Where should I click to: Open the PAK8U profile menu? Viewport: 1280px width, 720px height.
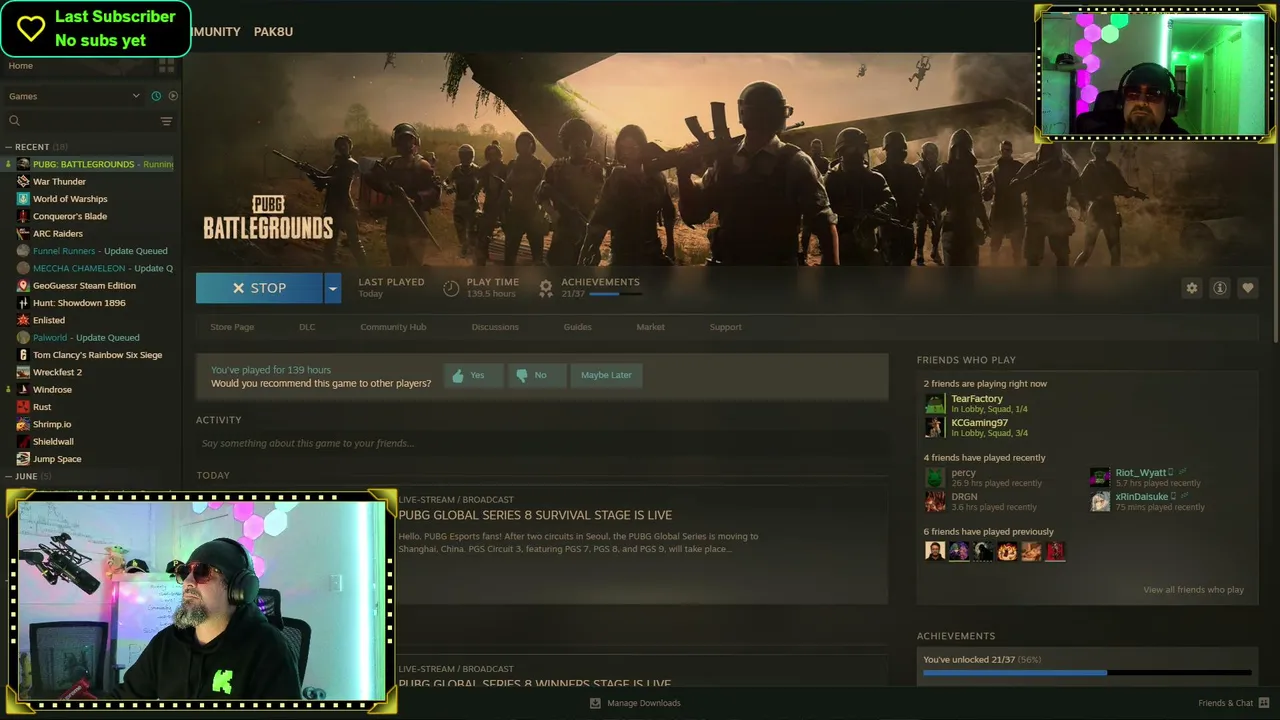click(x=273, y=32)
